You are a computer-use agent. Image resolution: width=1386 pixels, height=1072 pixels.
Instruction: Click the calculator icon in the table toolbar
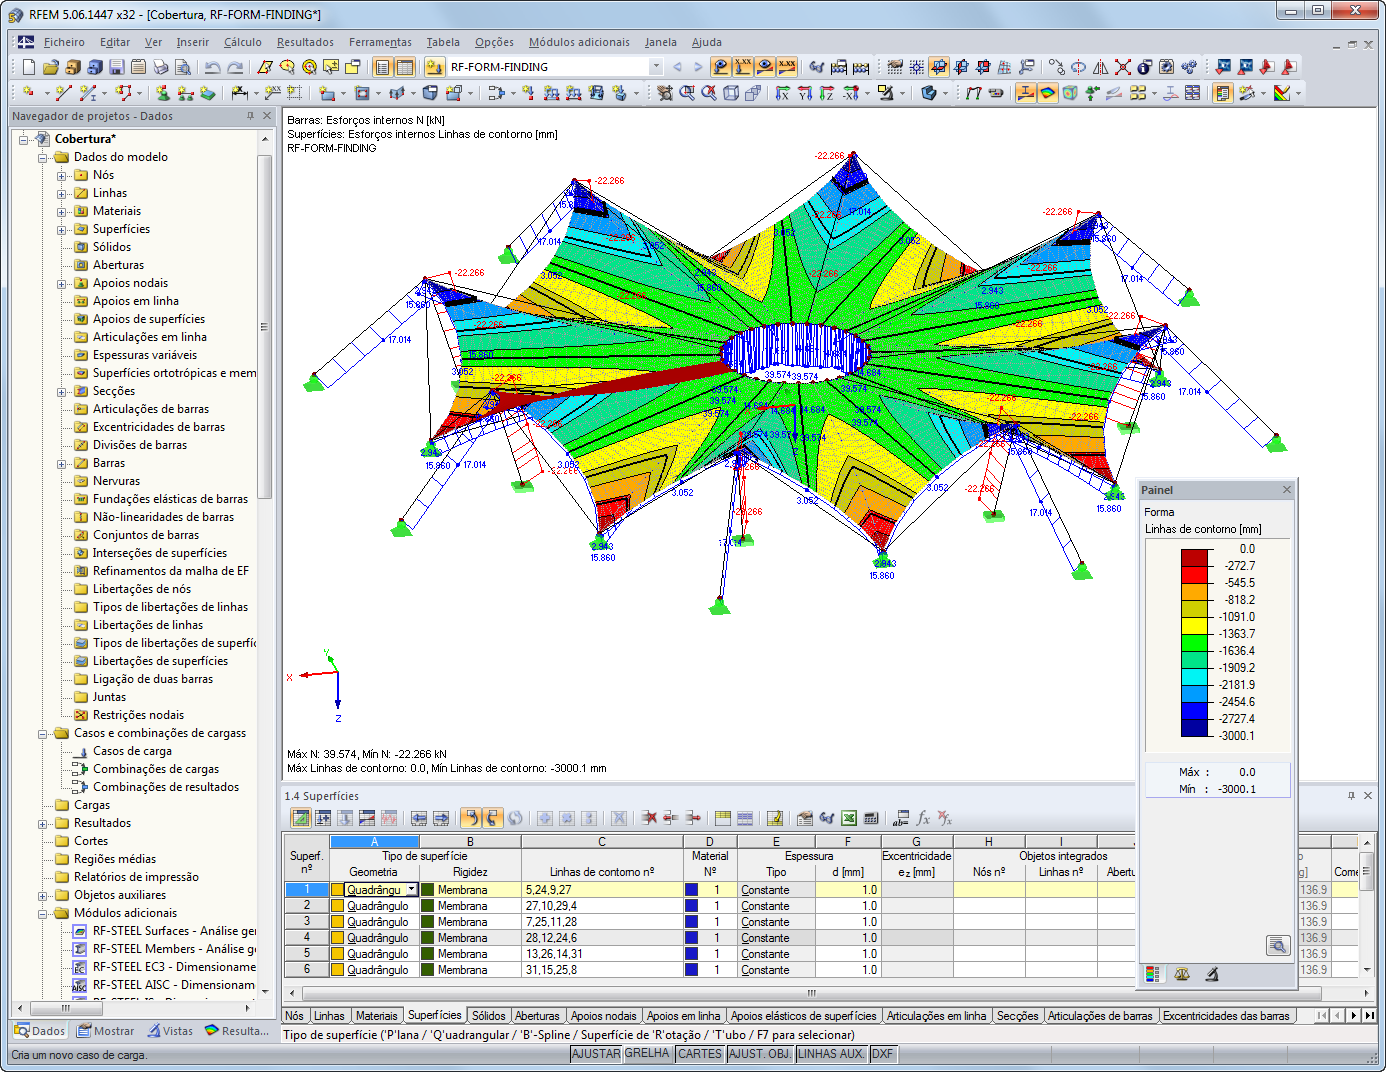(x=871, y=818)
